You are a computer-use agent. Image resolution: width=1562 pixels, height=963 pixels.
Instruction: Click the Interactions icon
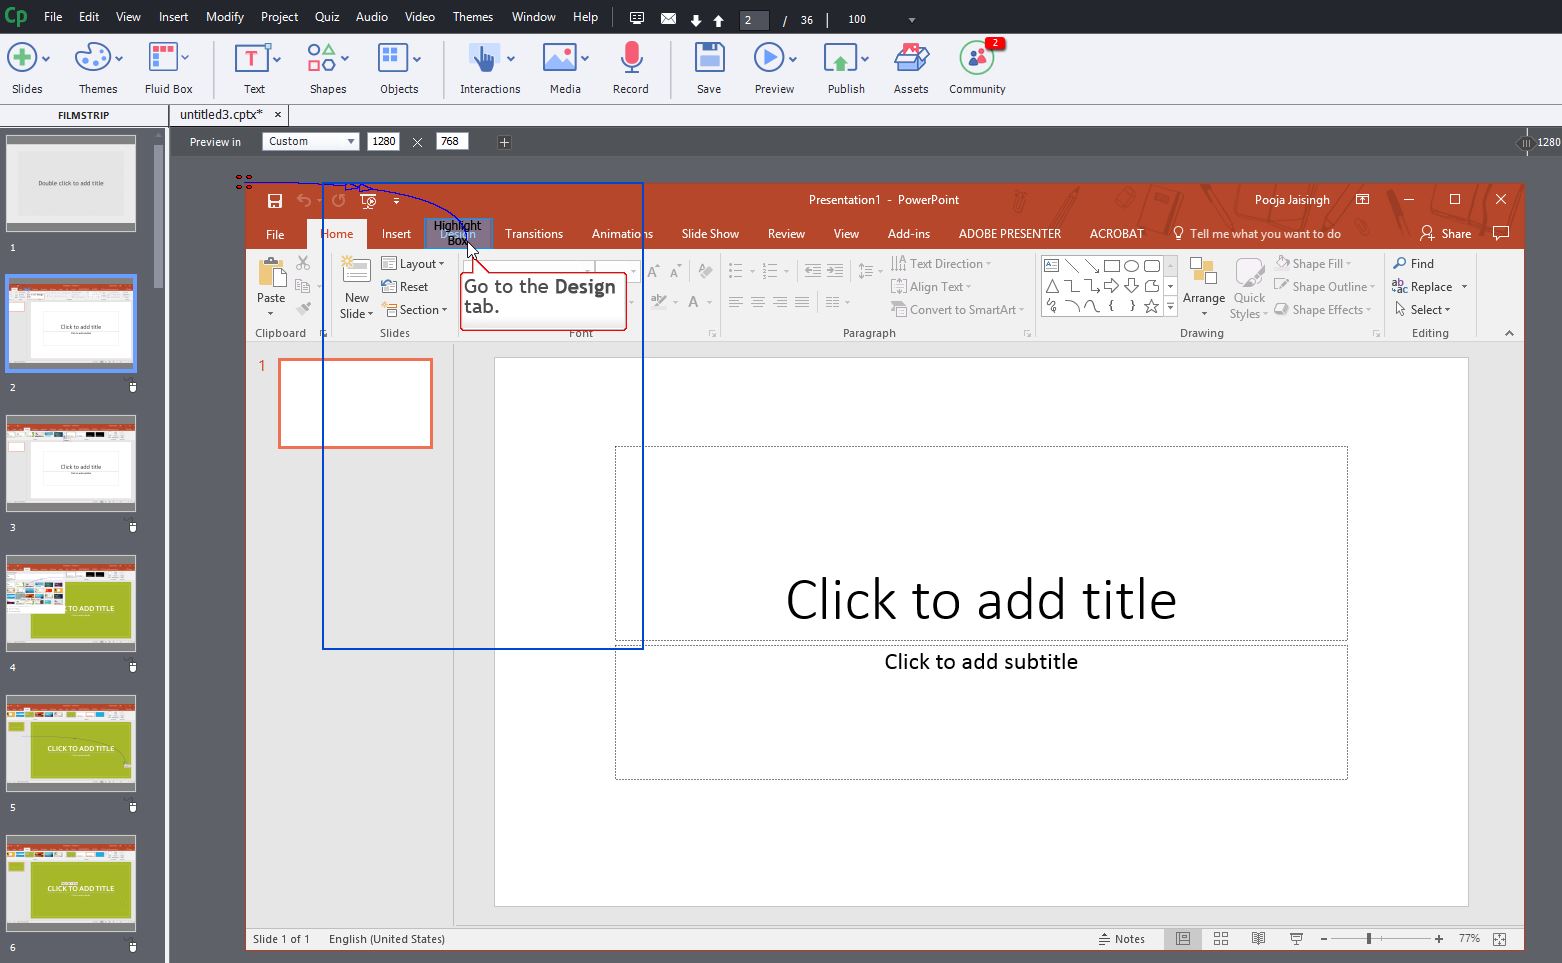[483, 59]
